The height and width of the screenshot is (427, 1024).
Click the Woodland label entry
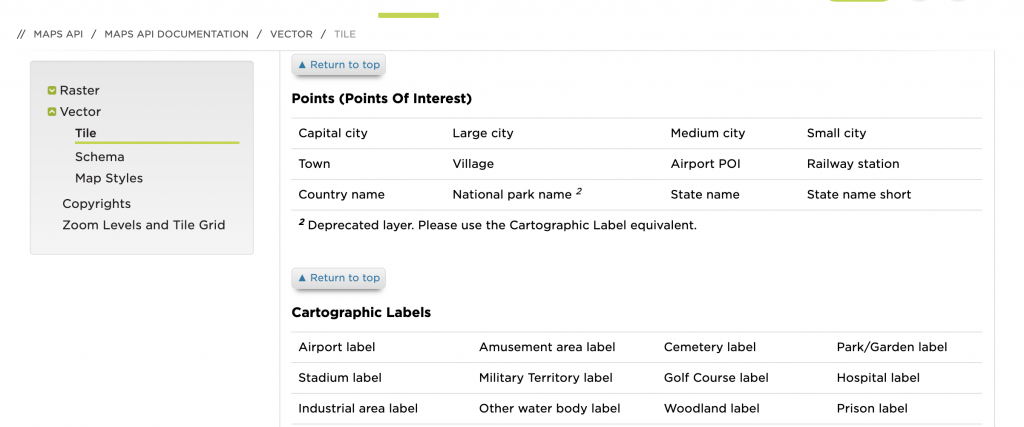tap(710, 408)
